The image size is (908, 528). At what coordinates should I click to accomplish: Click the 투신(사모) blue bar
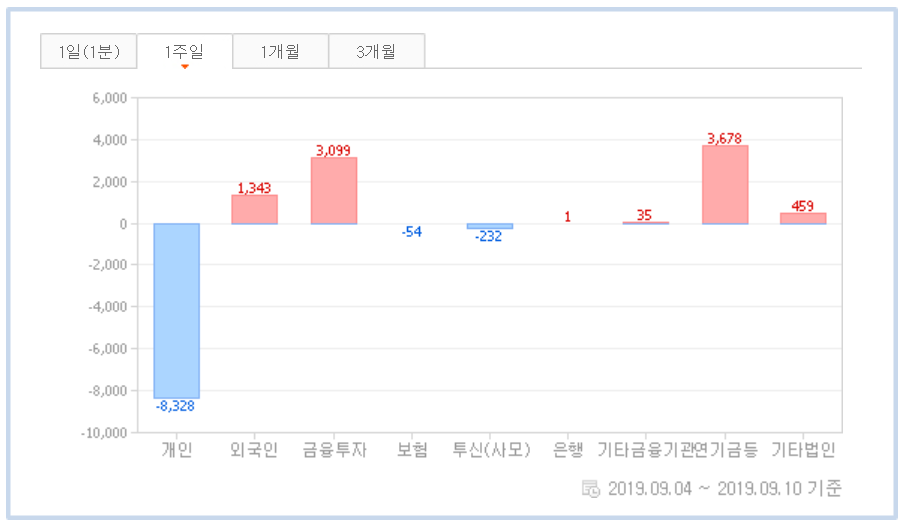pyautogui.click(x=490, y=226)
